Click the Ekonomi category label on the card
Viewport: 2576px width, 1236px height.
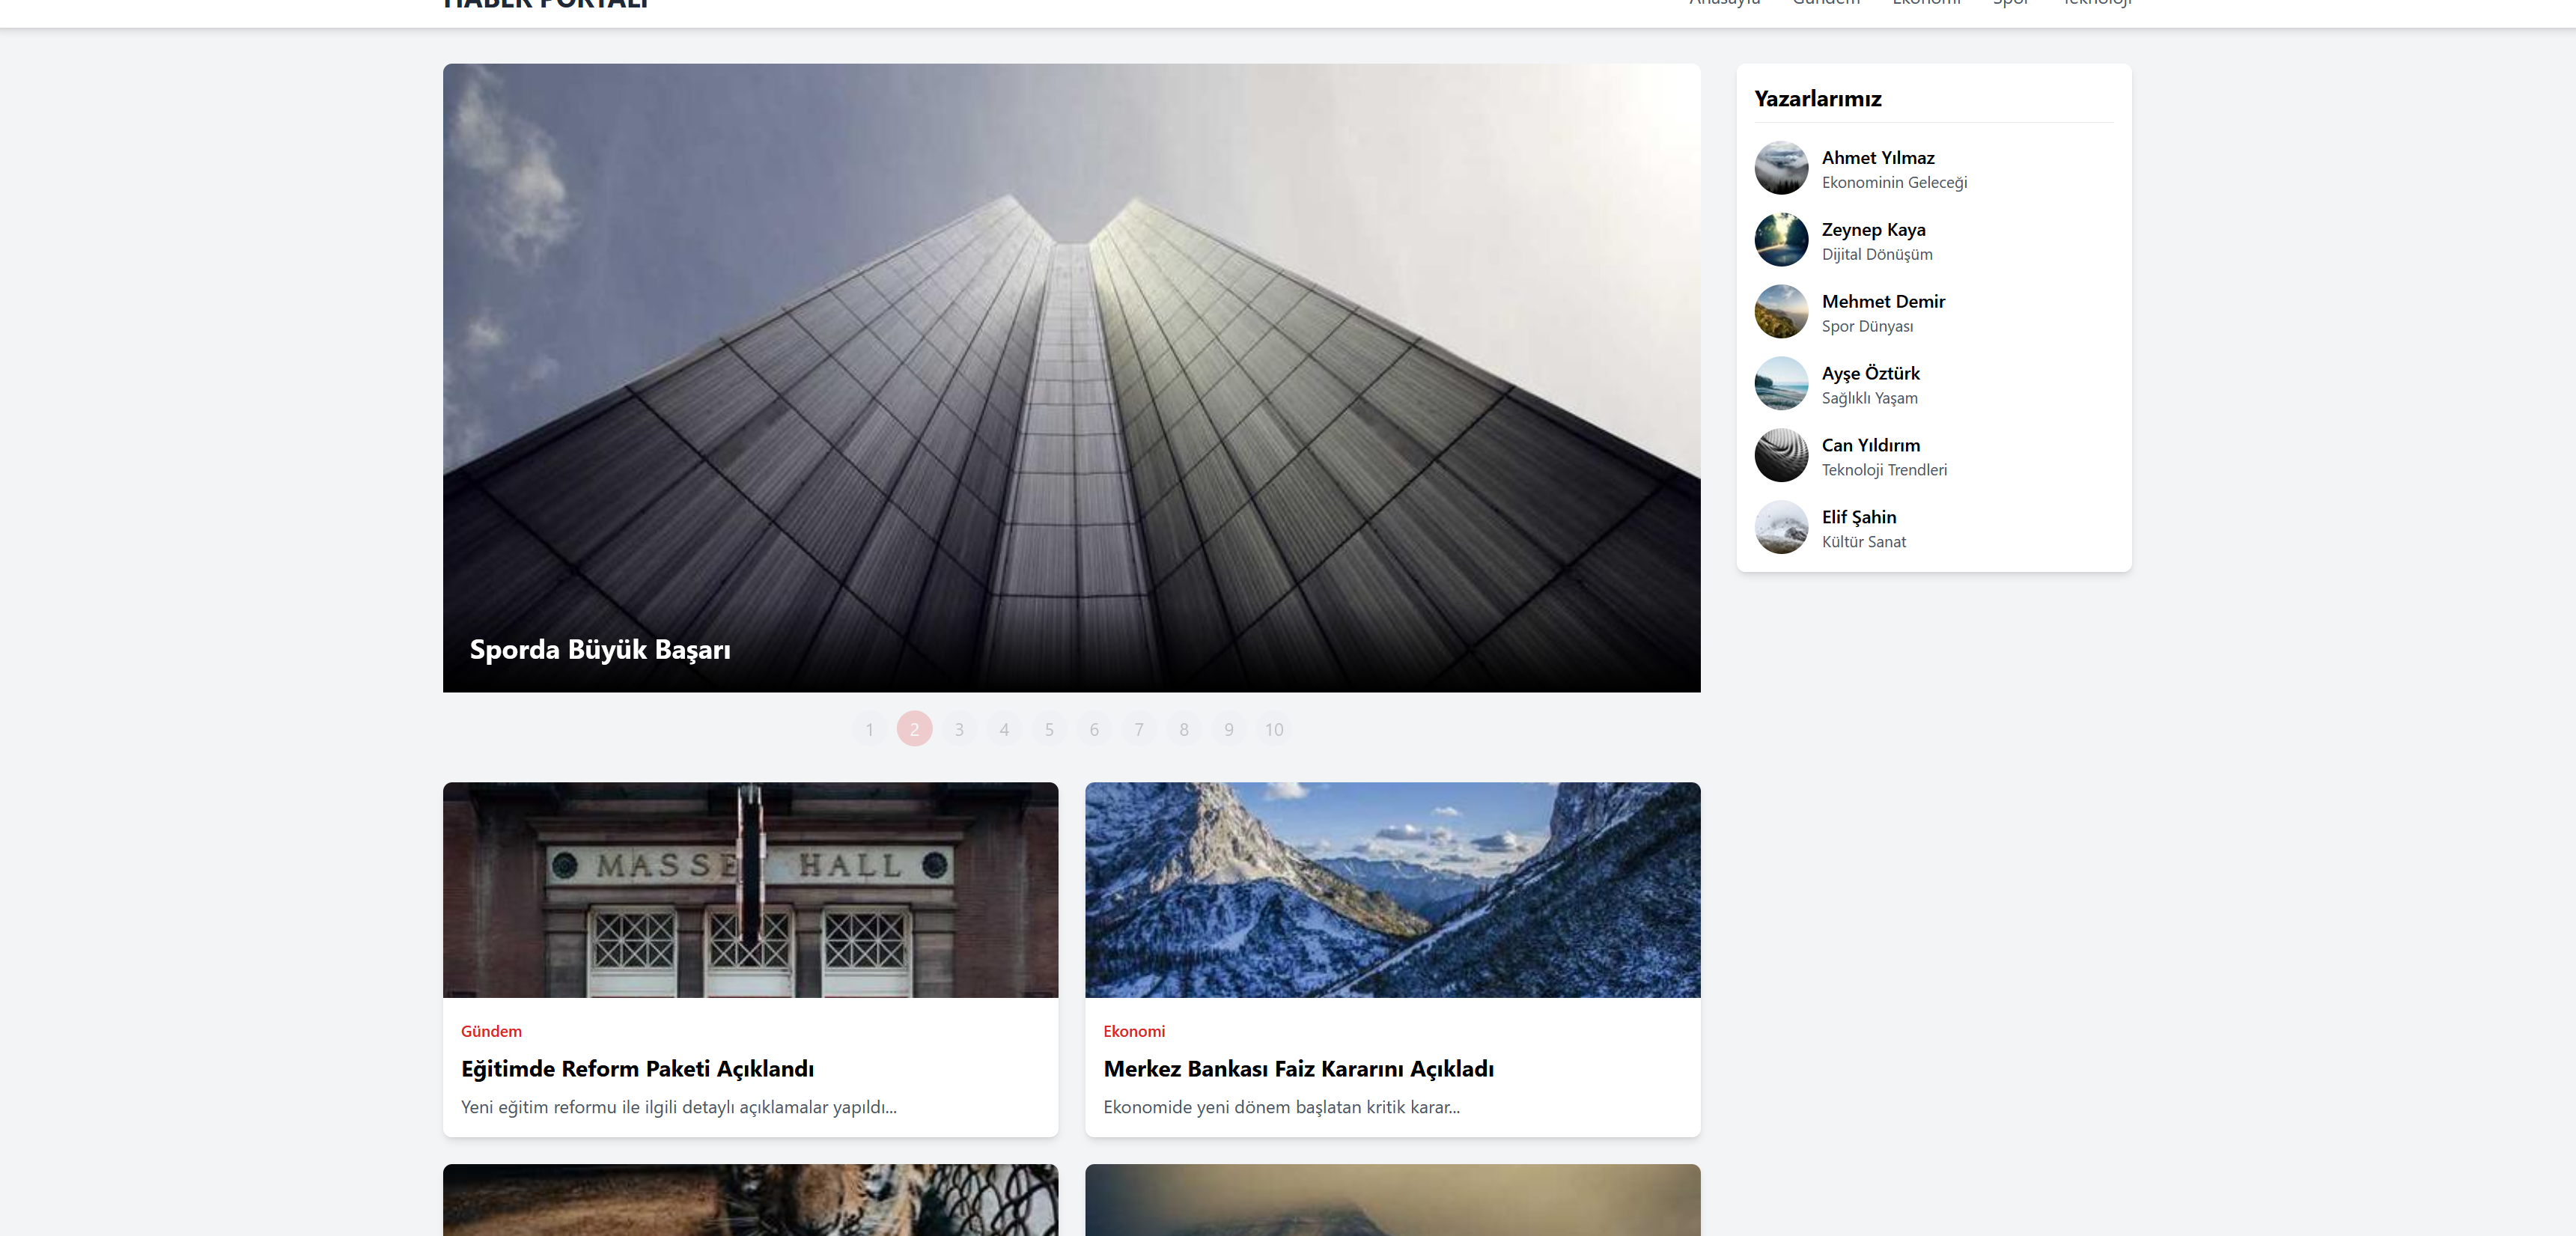[1134, 1031]
